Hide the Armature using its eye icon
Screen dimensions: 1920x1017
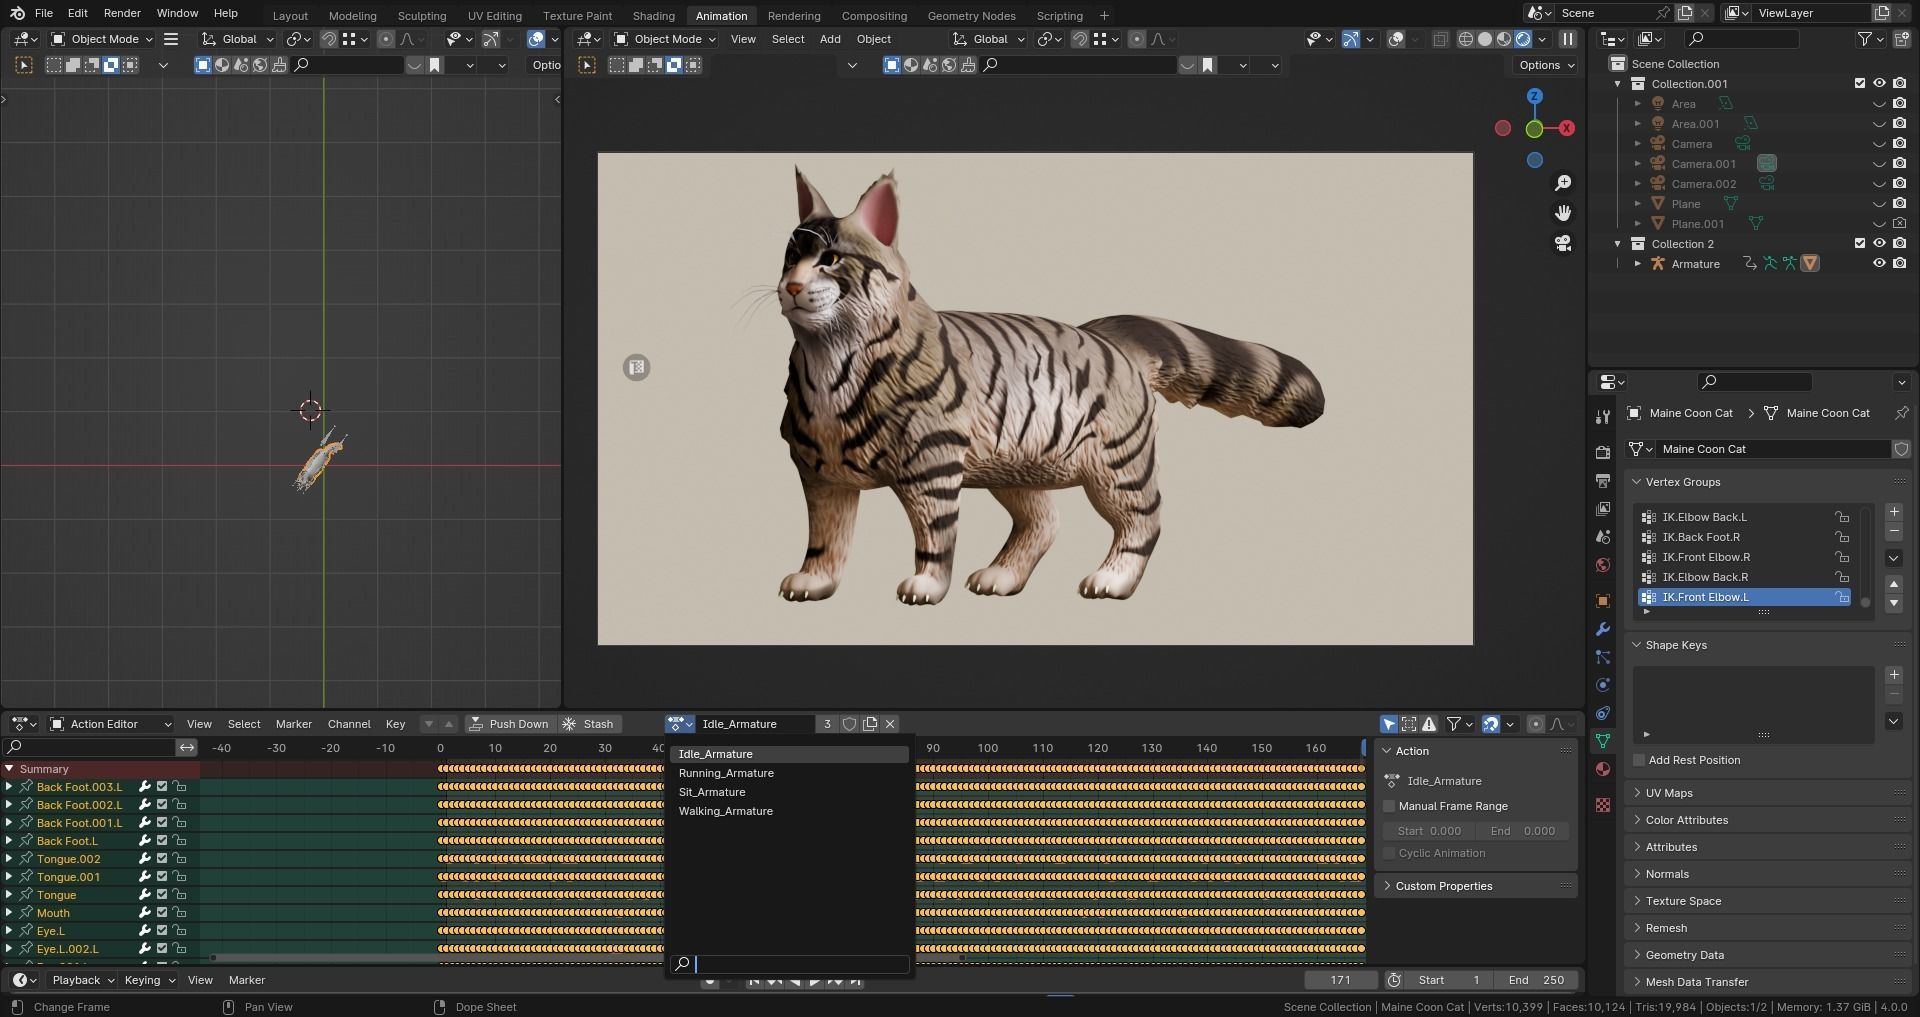click(x=1879, y=264)
